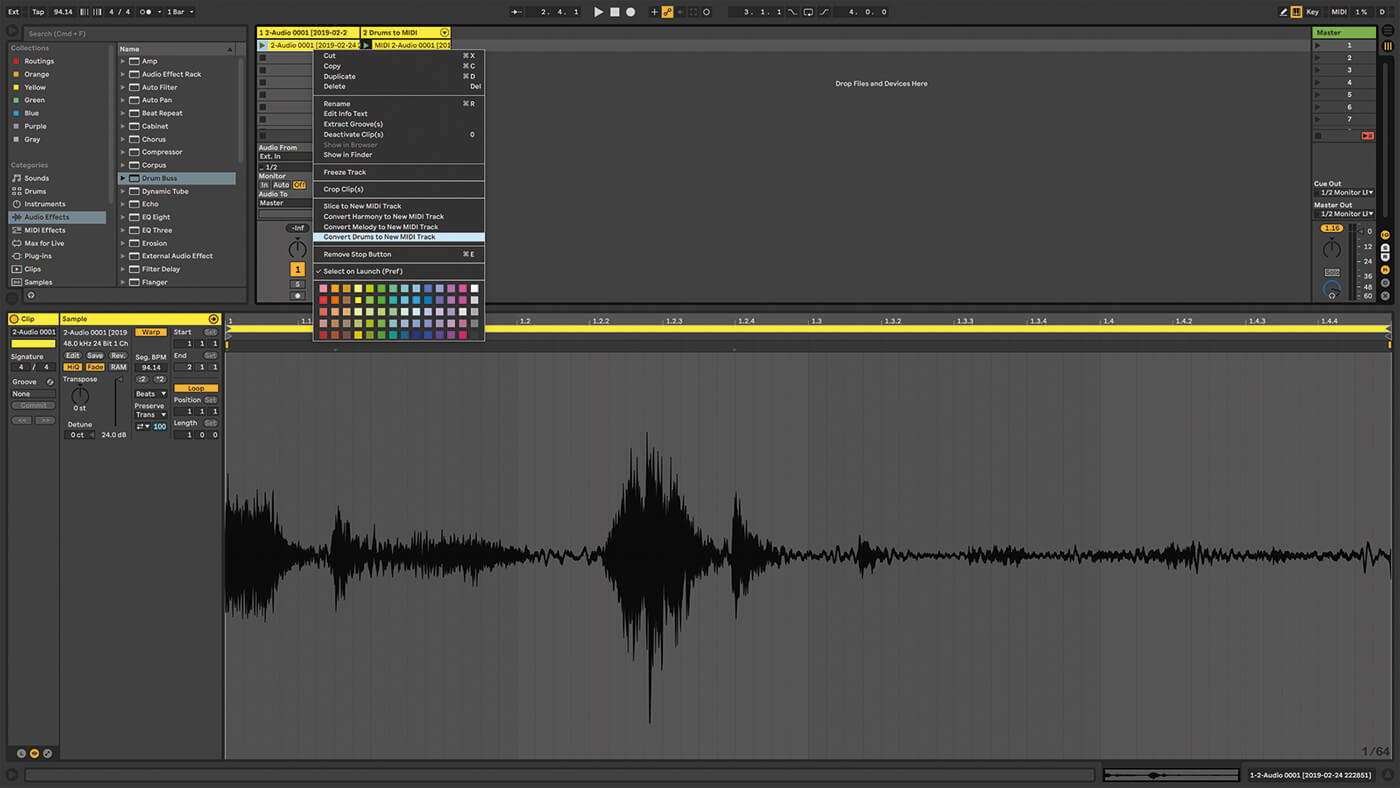The width and height of the screenshot is (1400, 788).
Task: Click the sample Rev. button
Action: (118, 356)
